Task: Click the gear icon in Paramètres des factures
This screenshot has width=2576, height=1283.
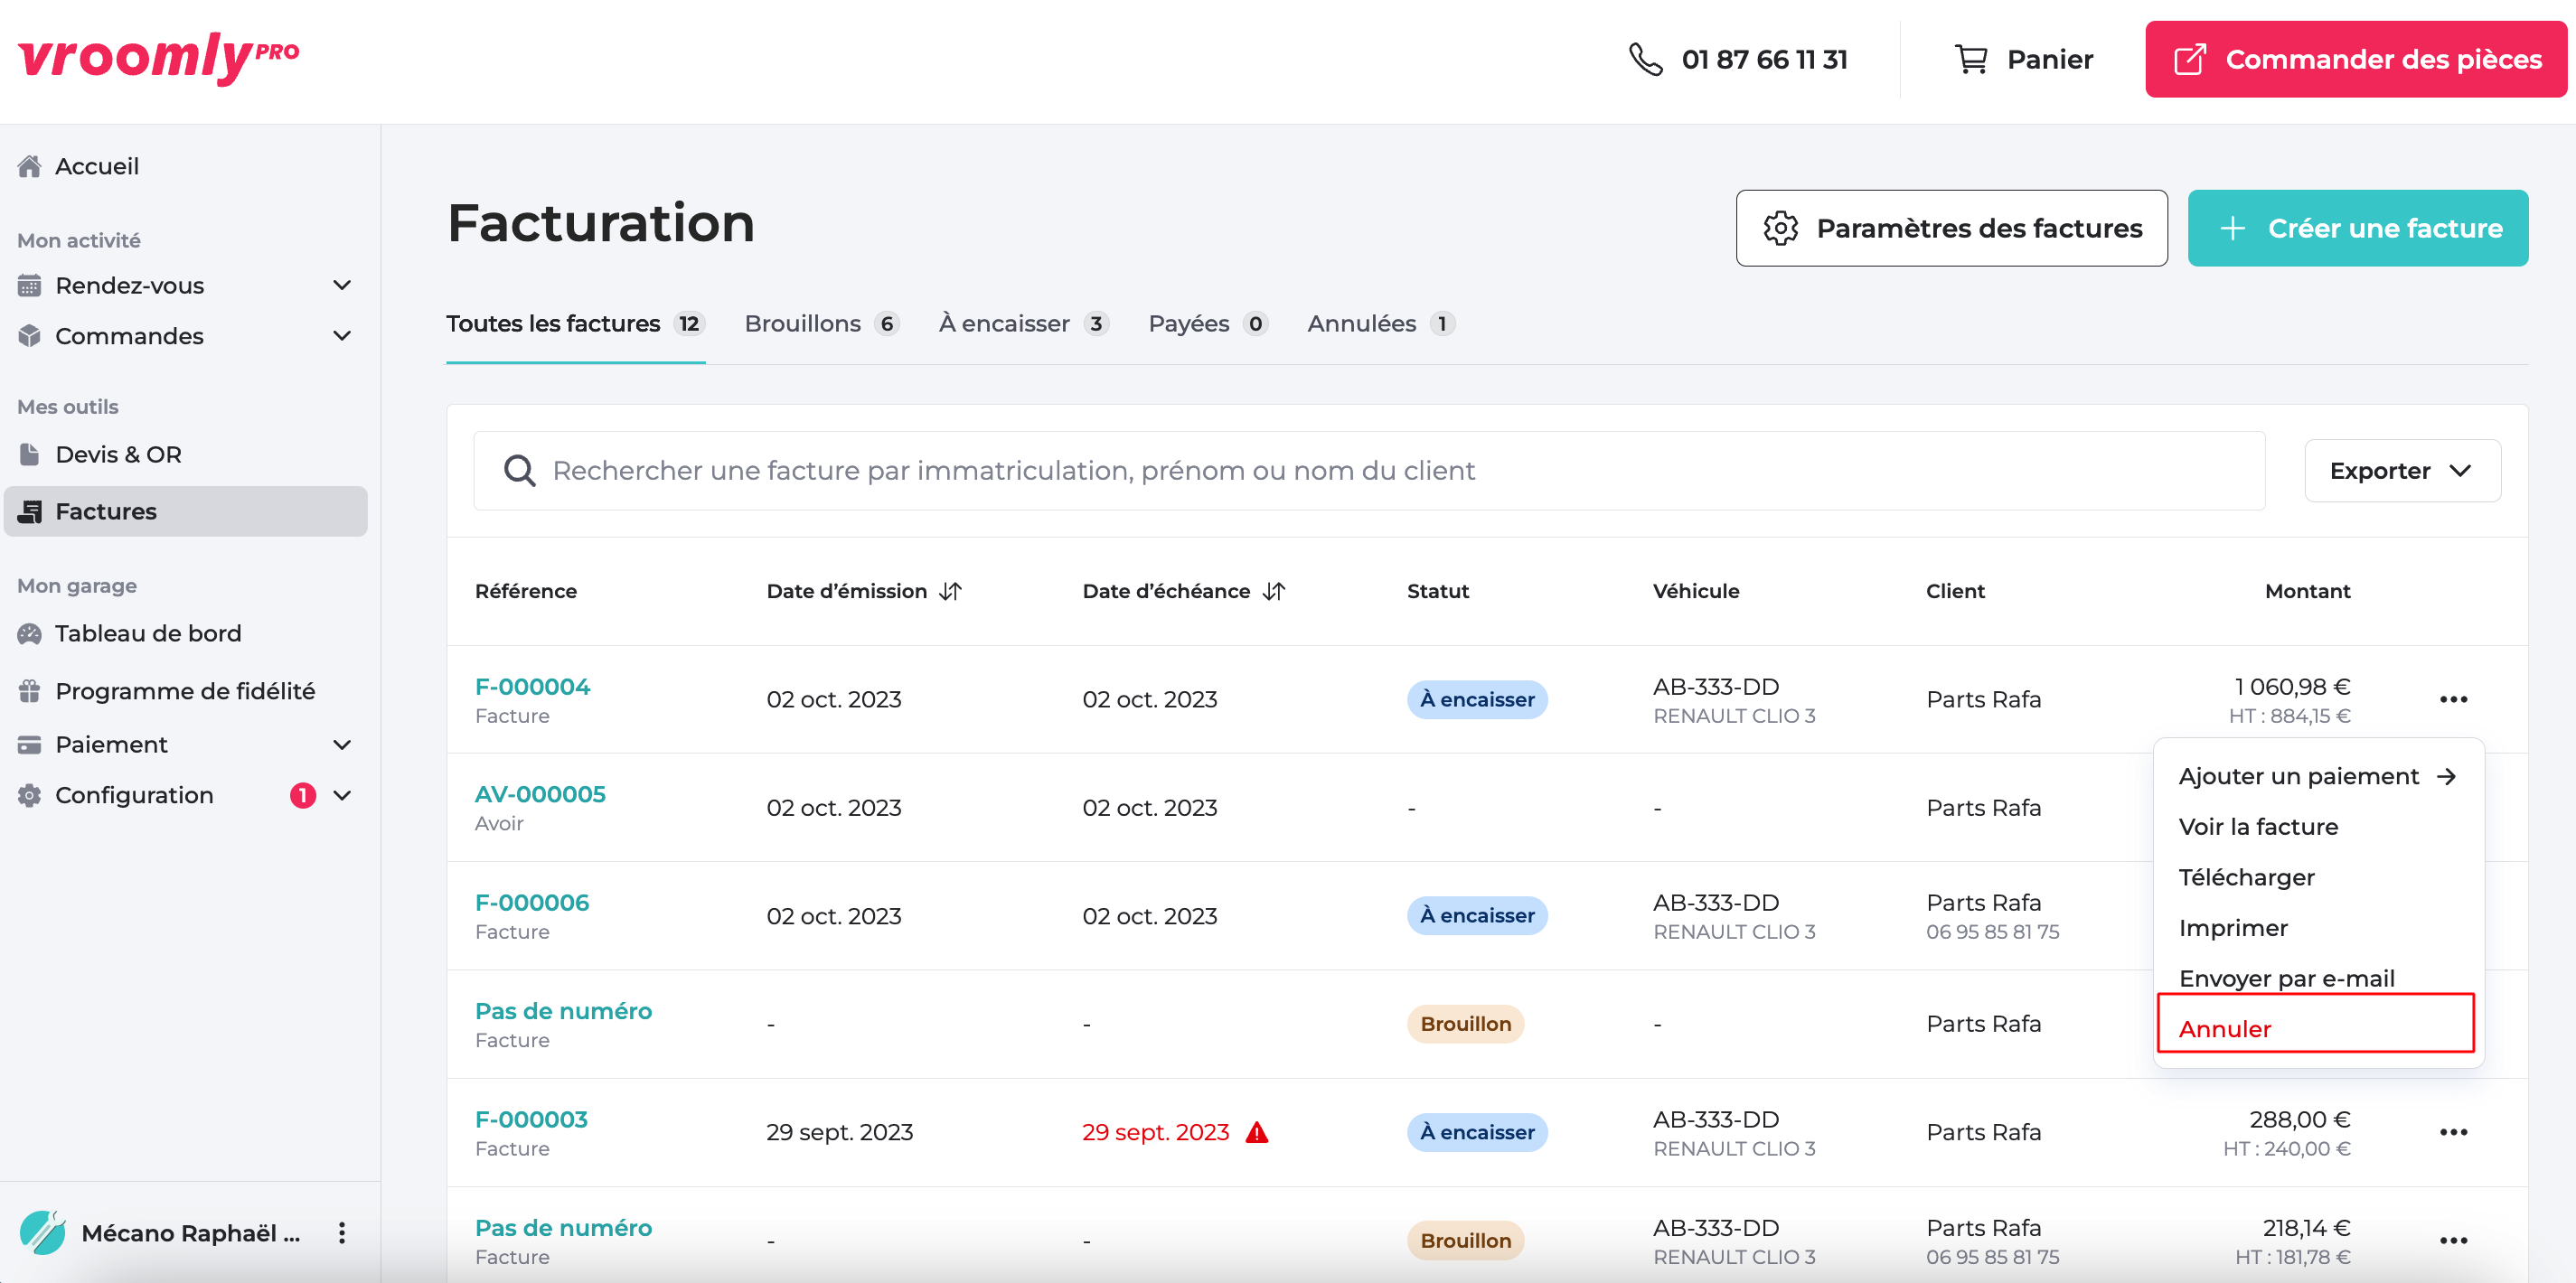Action: point(1781,229)
